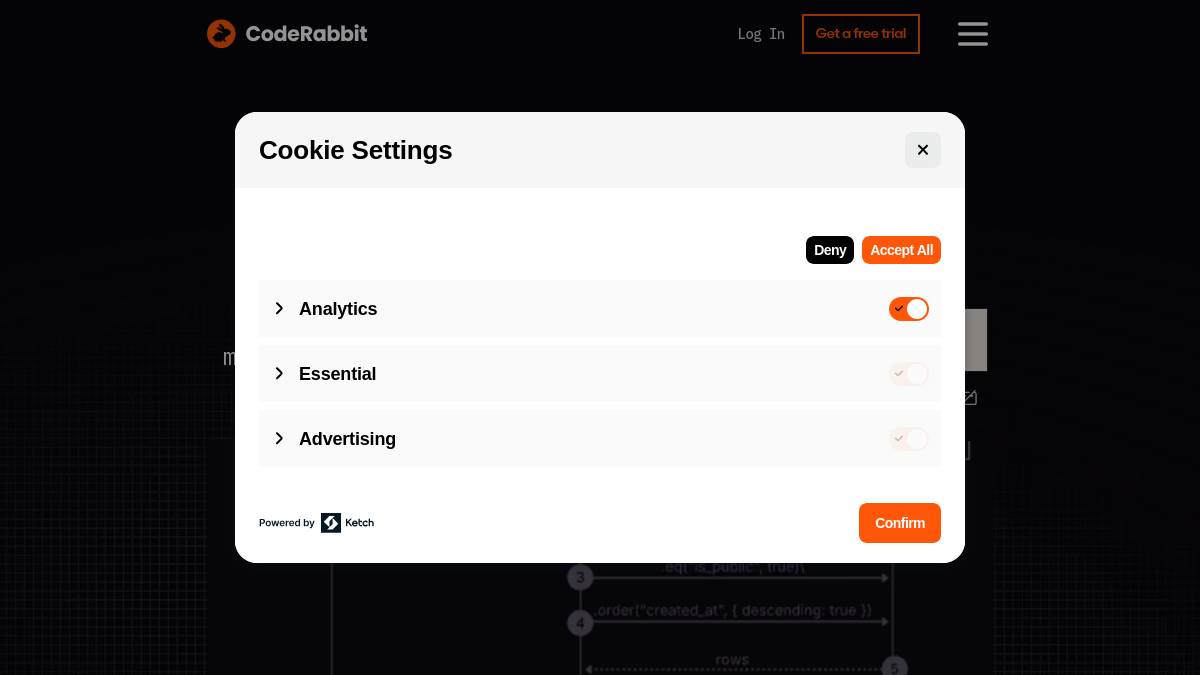Click the Analytics category label
Viewport: 1200px width, 675px height.
pos(338,309)
